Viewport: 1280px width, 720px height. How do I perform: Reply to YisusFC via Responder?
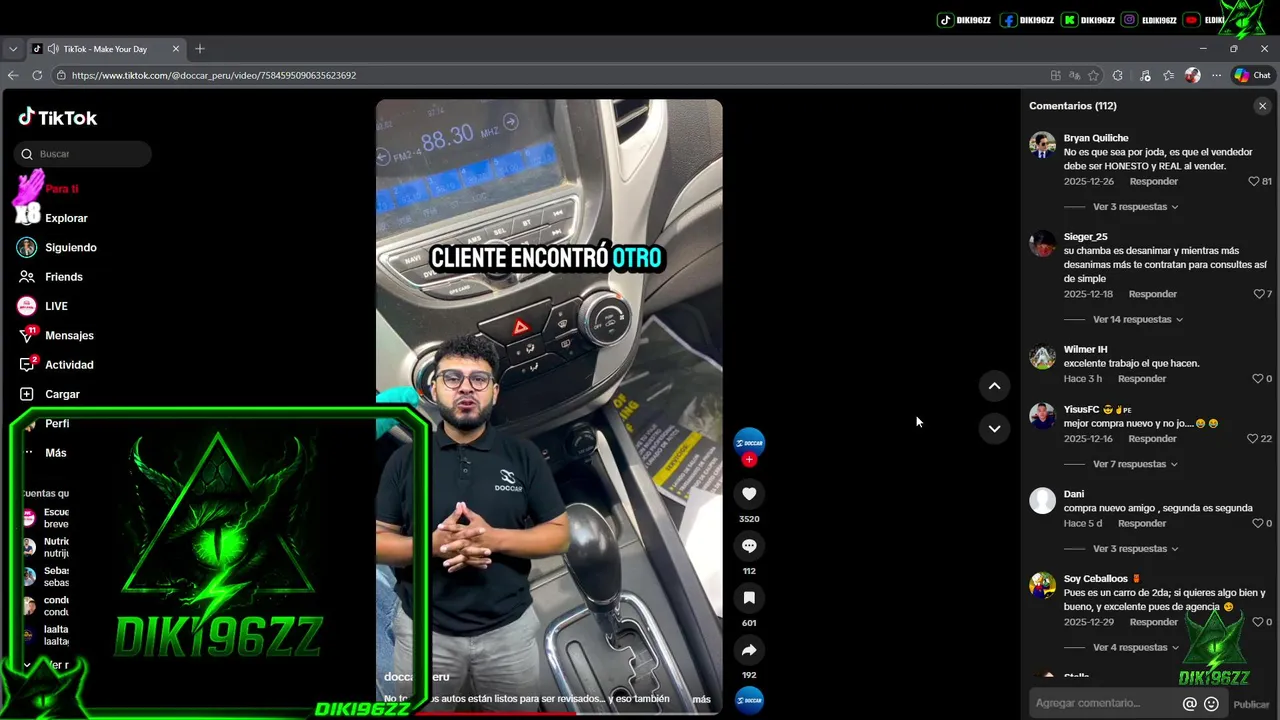point(1152,439)
